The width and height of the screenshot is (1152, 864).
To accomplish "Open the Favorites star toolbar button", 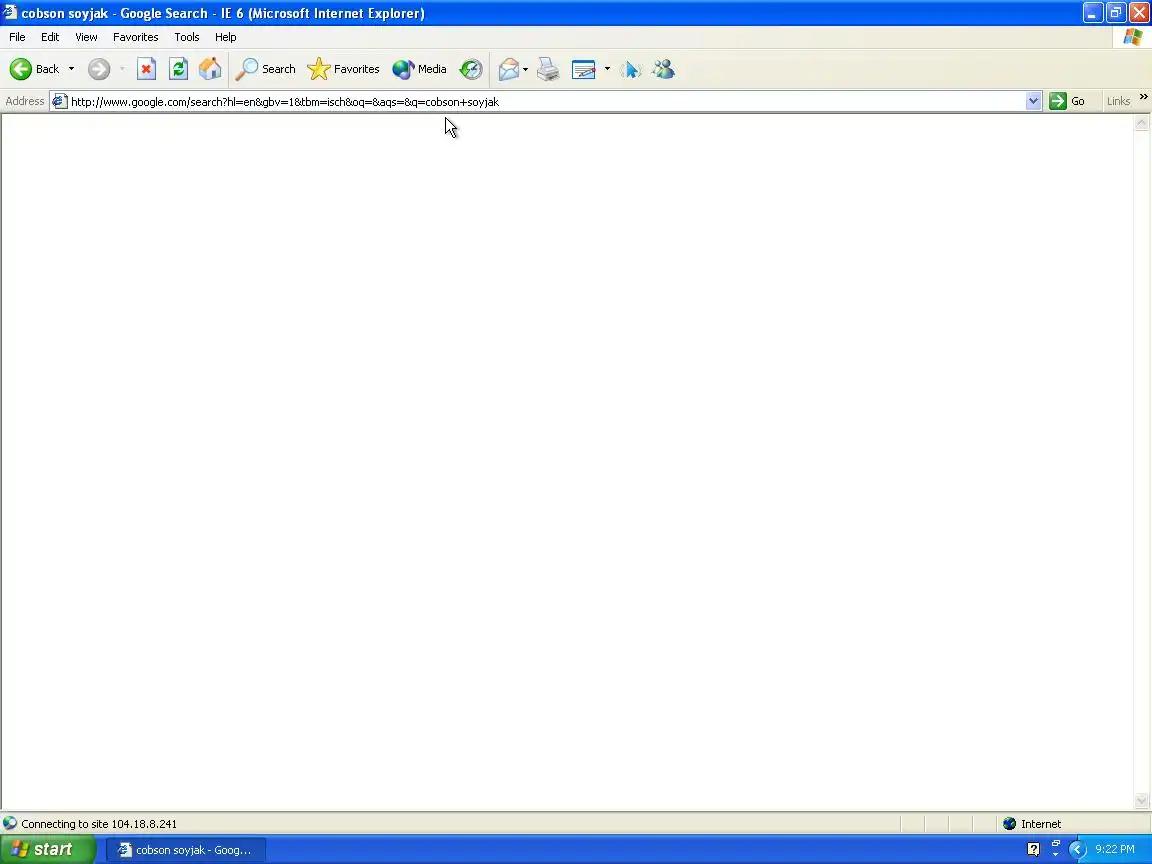I will pos(344,69).
